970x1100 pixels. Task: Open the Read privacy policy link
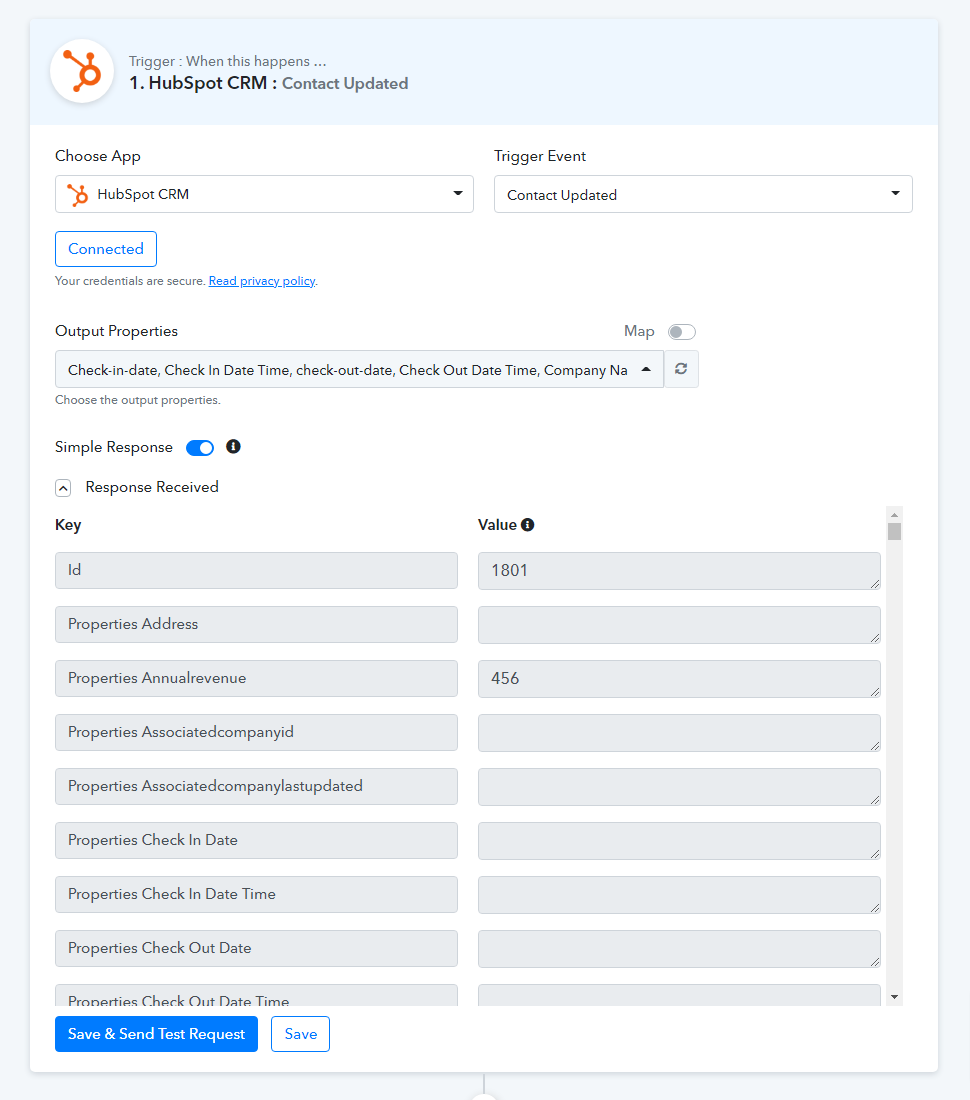[262, 281]
